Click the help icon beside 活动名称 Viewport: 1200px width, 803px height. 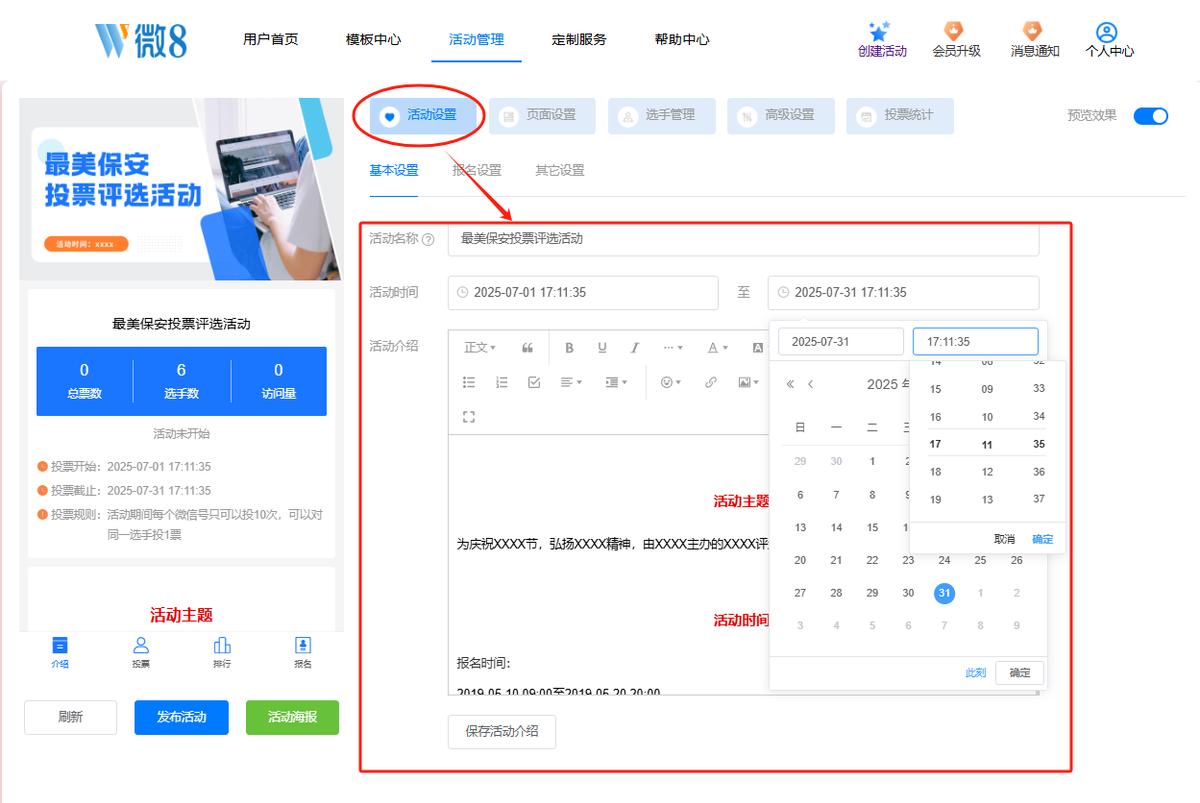point(429,240)
